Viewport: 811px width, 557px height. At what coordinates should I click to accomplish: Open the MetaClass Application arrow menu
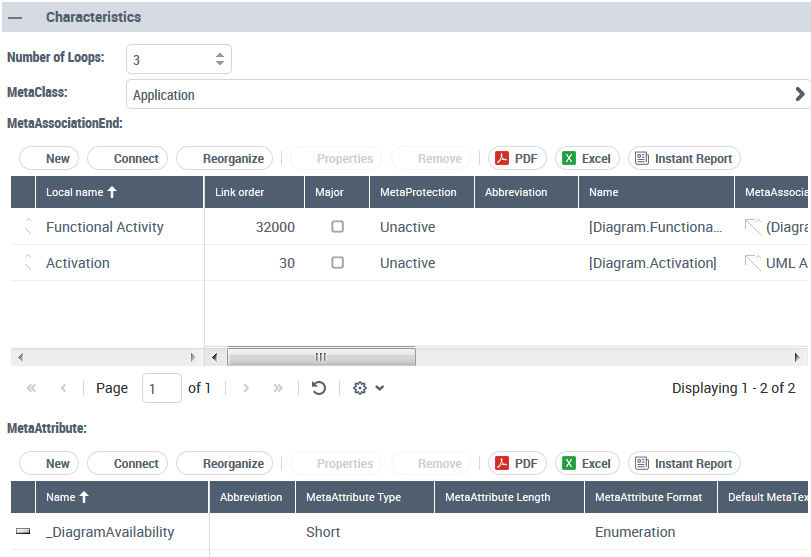tap(799, 94)
